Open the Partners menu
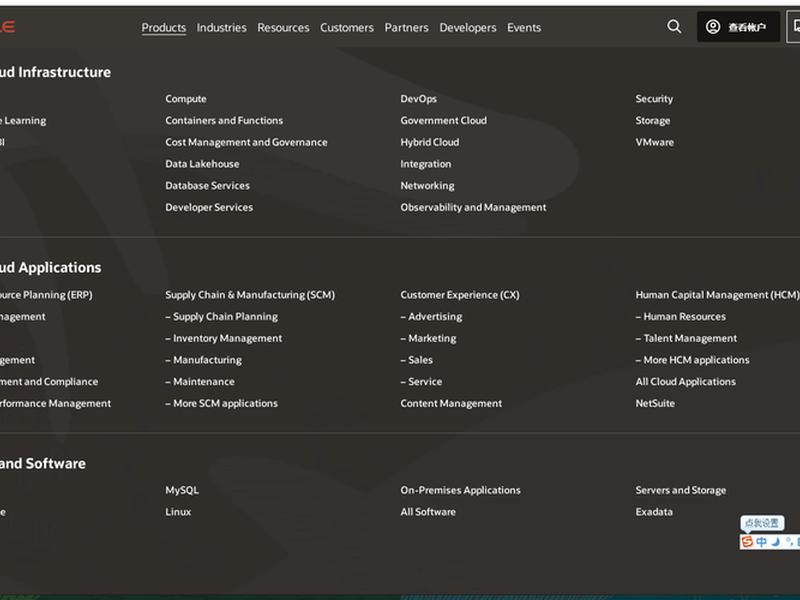 (x=407, y=28)
